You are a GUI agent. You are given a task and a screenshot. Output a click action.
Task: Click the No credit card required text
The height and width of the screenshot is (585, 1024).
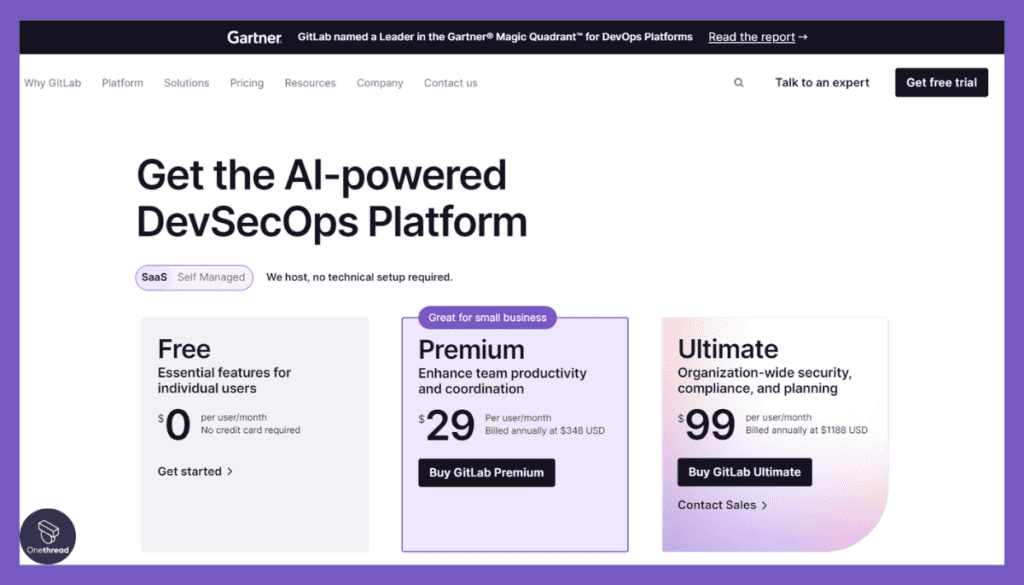250,430
